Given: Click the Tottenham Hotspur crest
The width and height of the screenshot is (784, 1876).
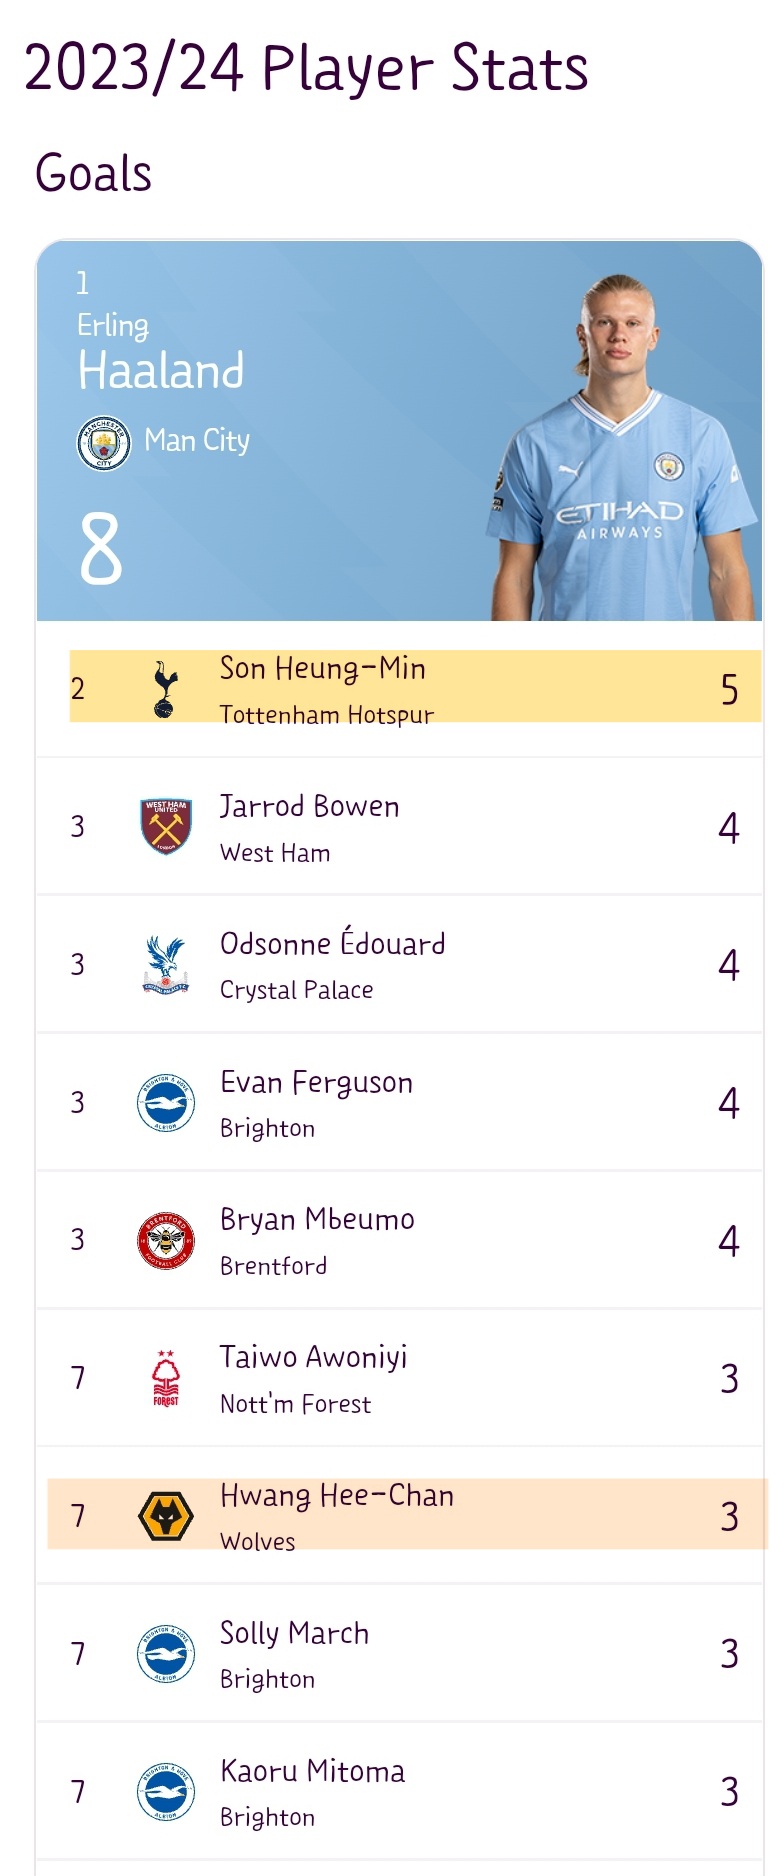Looking at the screenshot, I should tap(165, 689).
